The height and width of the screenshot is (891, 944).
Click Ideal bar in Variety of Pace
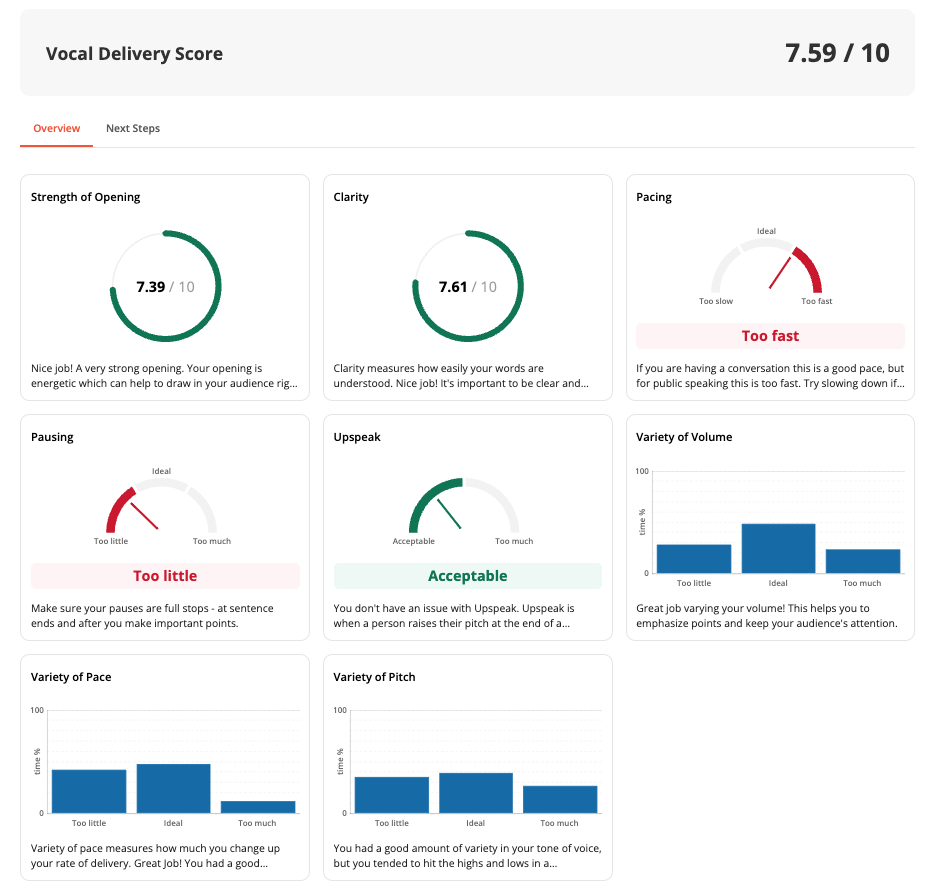click(173, 788)
